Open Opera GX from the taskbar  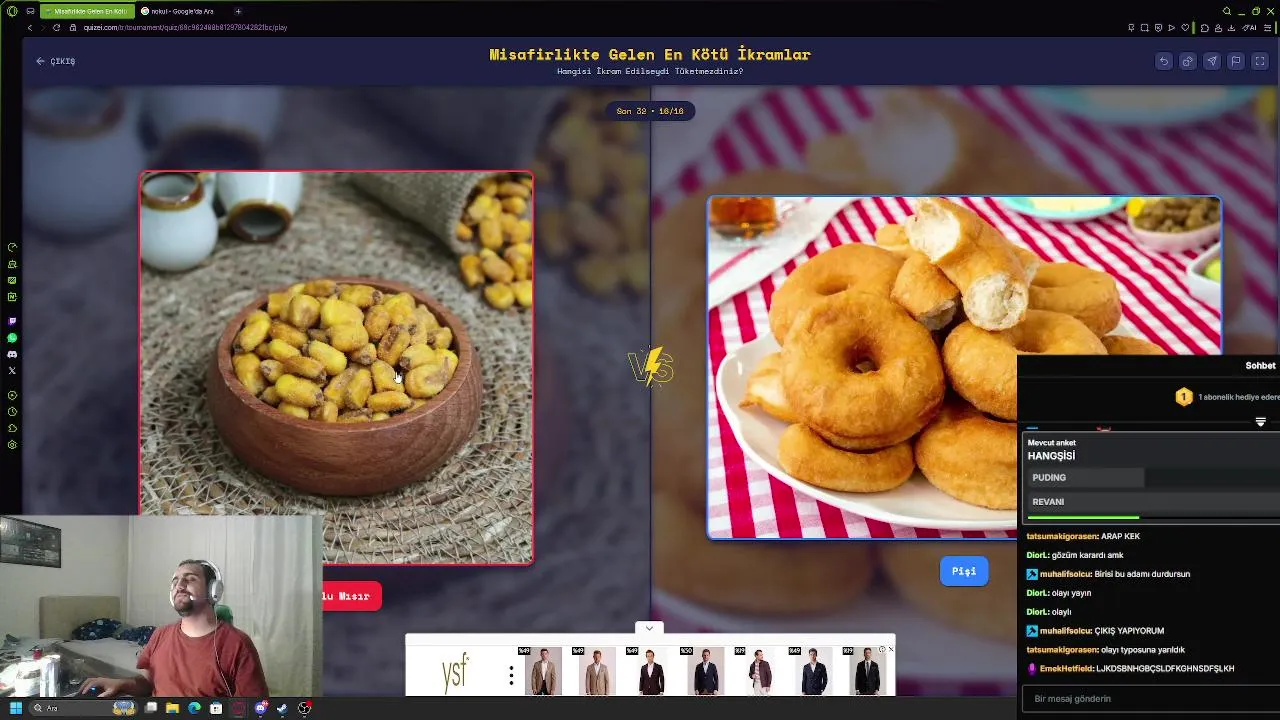pos(238,708)
